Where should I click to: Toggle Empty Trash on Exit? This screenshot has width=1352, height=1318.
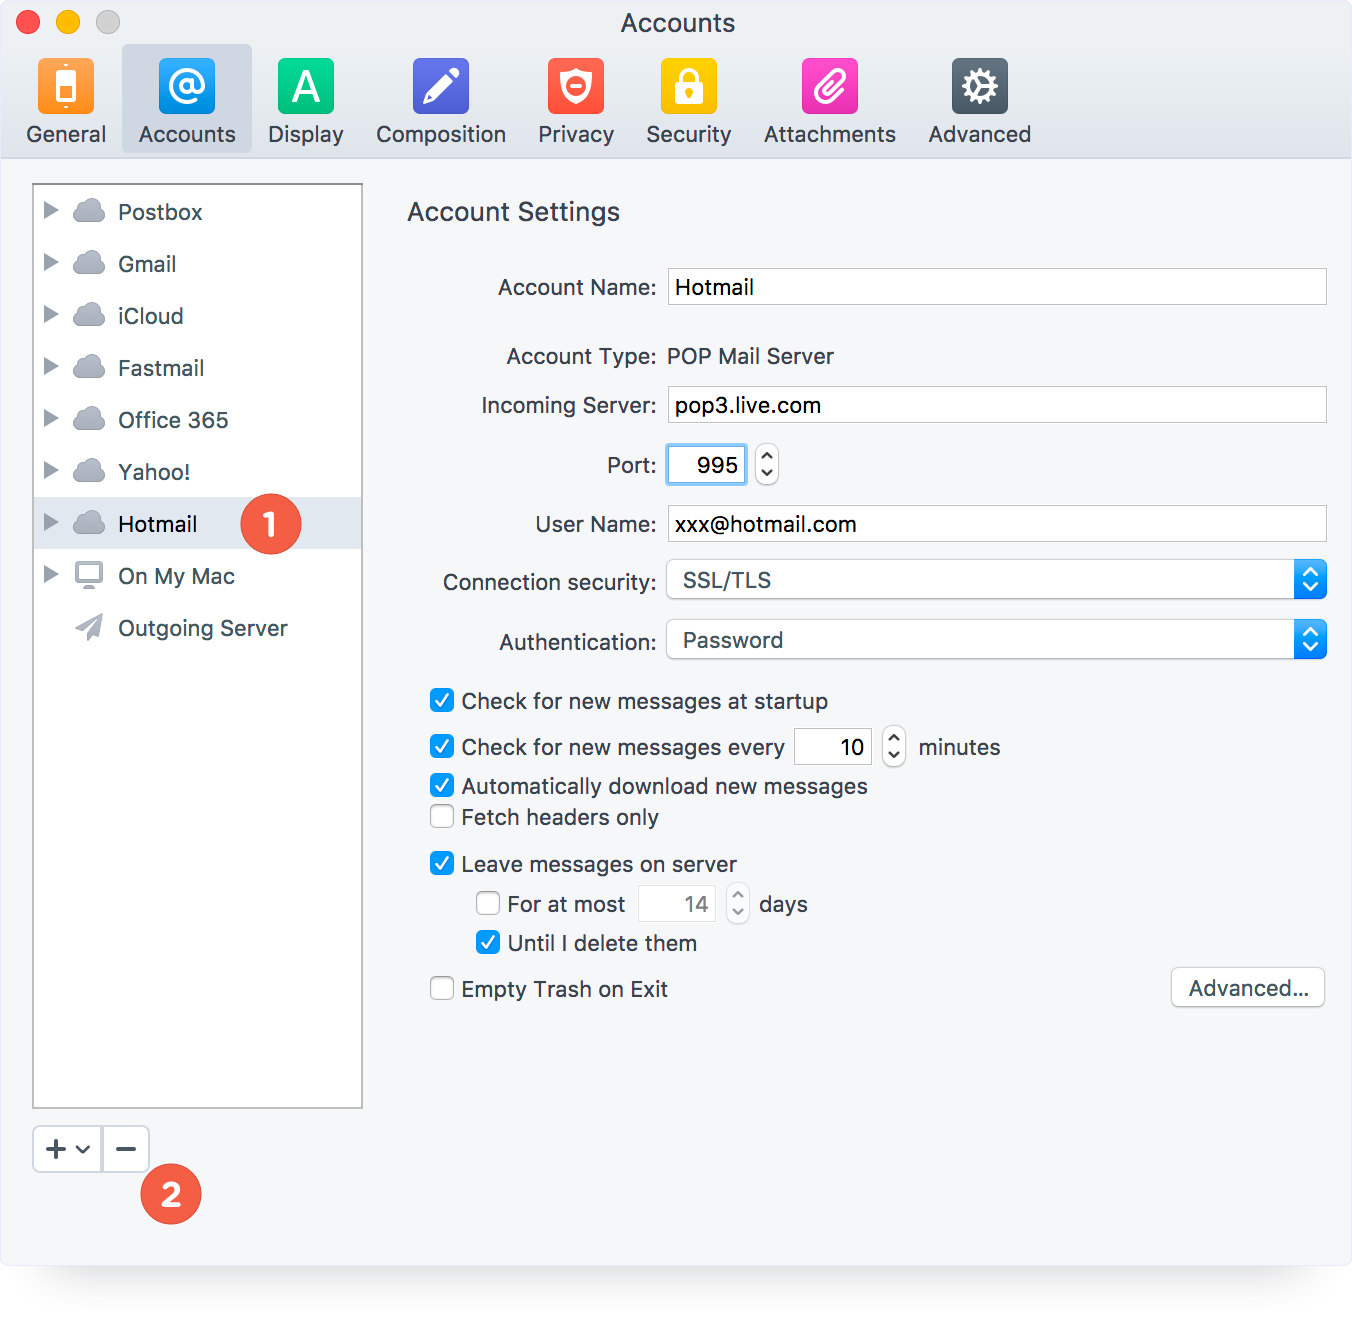(442, 989)
